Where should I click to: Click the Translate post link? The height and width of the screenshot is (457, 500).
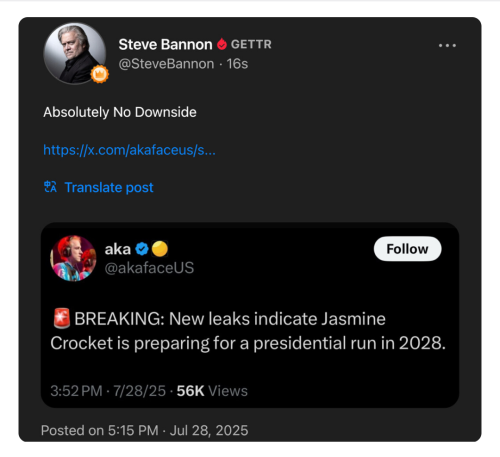(x=109, y=187)
